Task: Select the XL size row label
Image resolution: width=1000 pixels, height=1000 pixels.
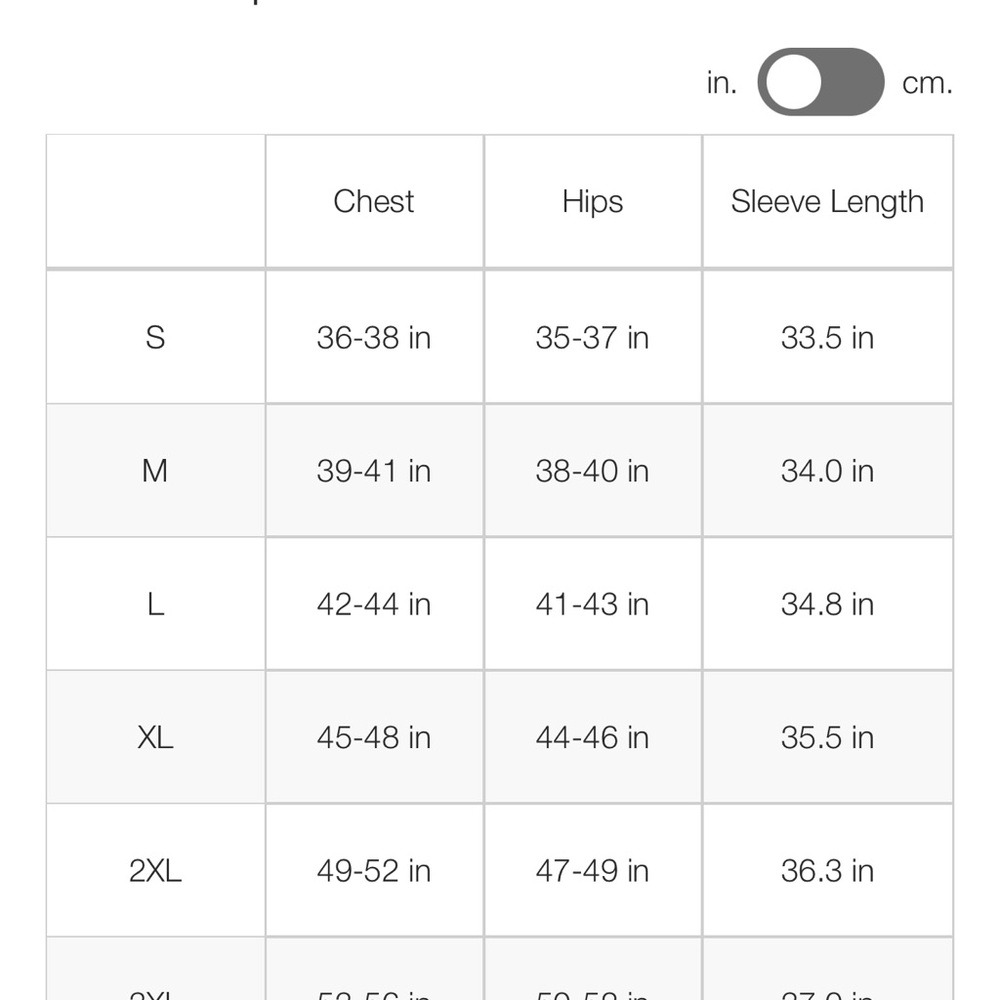Action: 155,737
